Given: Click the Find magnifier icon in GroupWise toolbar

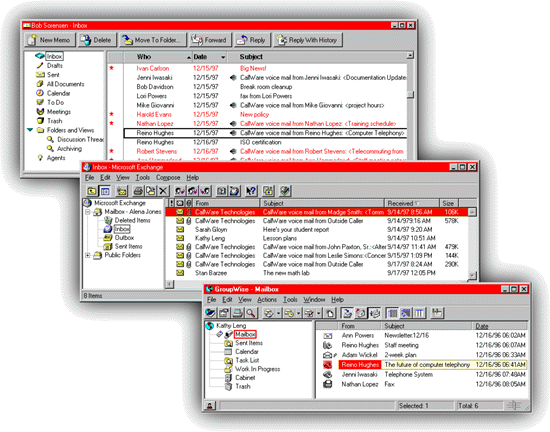Looking at the screenshot, I should point(251,313).
